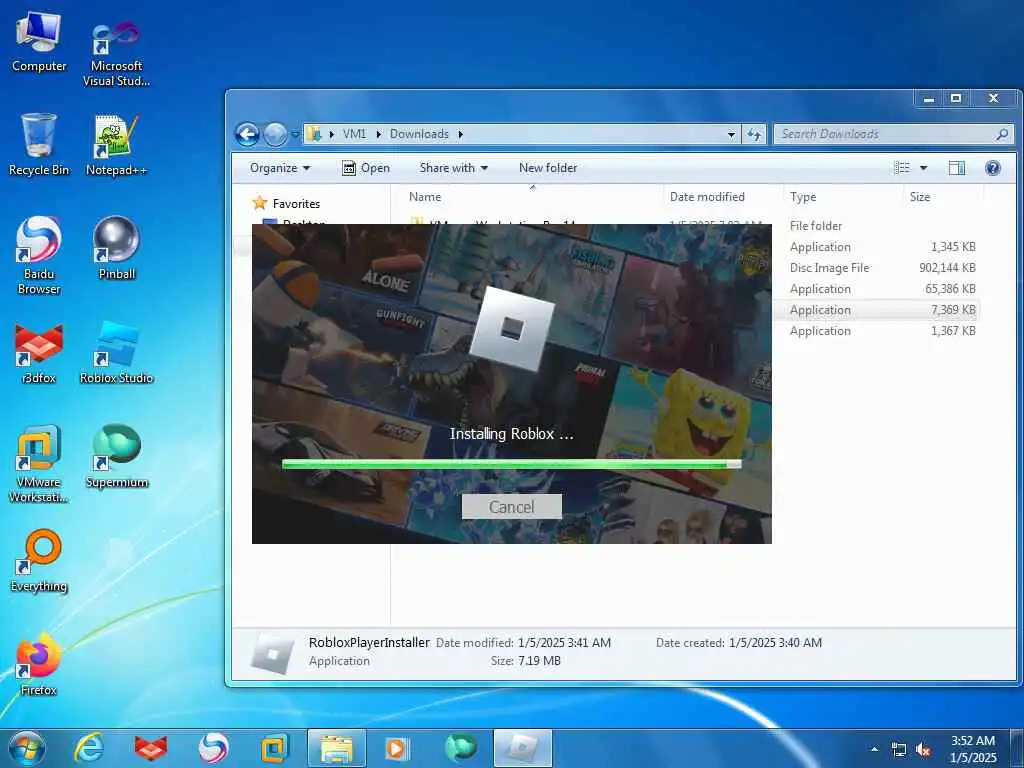Refresh the Downloads folder view
Image resolution: width=1024 pixels, height=768 pixels.
tap(754, 135)
